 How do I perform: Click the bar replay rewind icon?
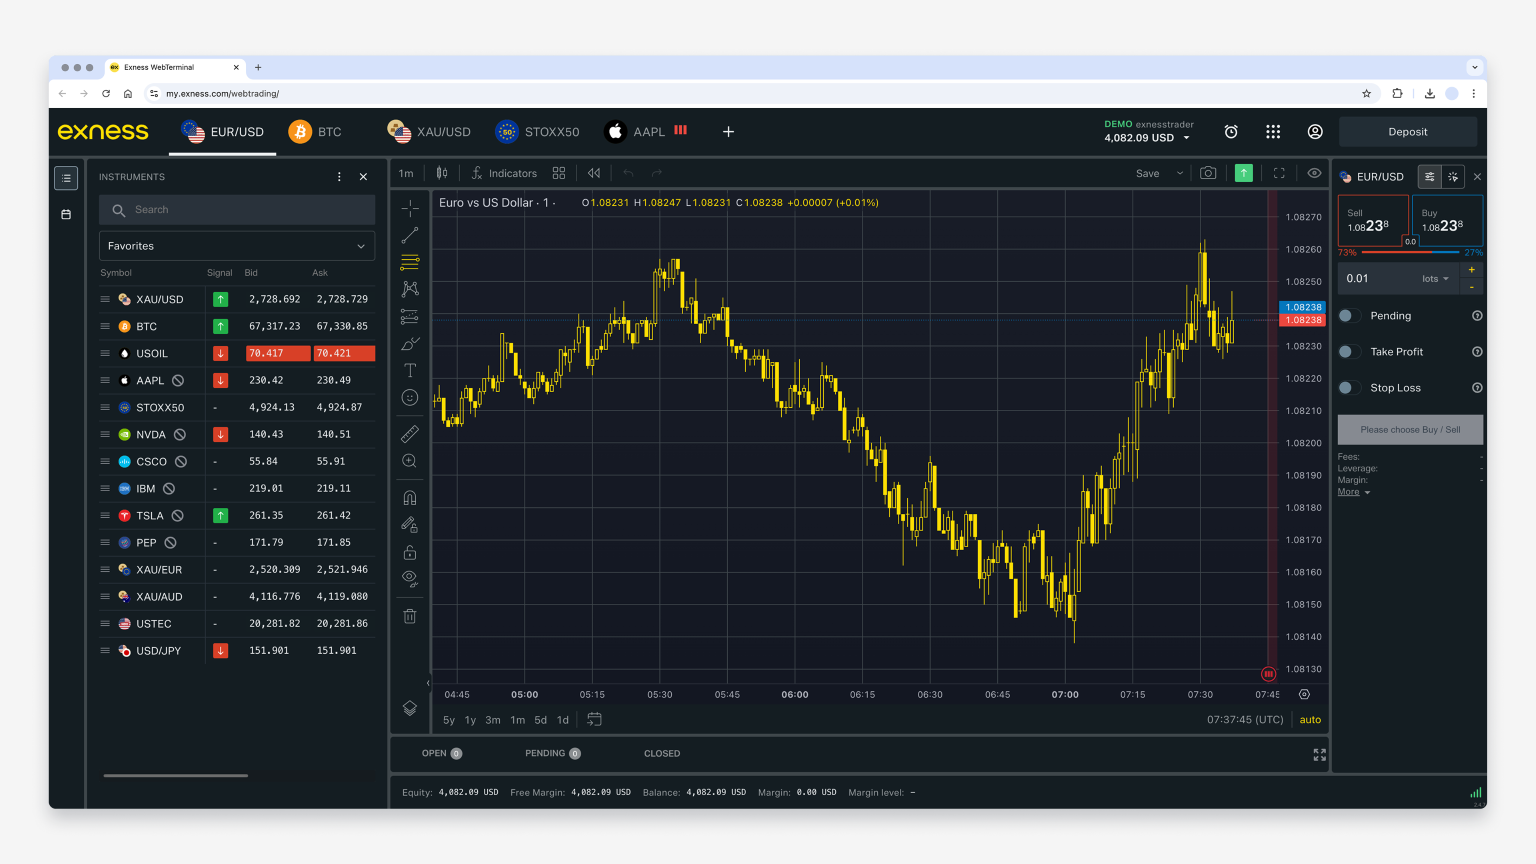click(594, 173)
